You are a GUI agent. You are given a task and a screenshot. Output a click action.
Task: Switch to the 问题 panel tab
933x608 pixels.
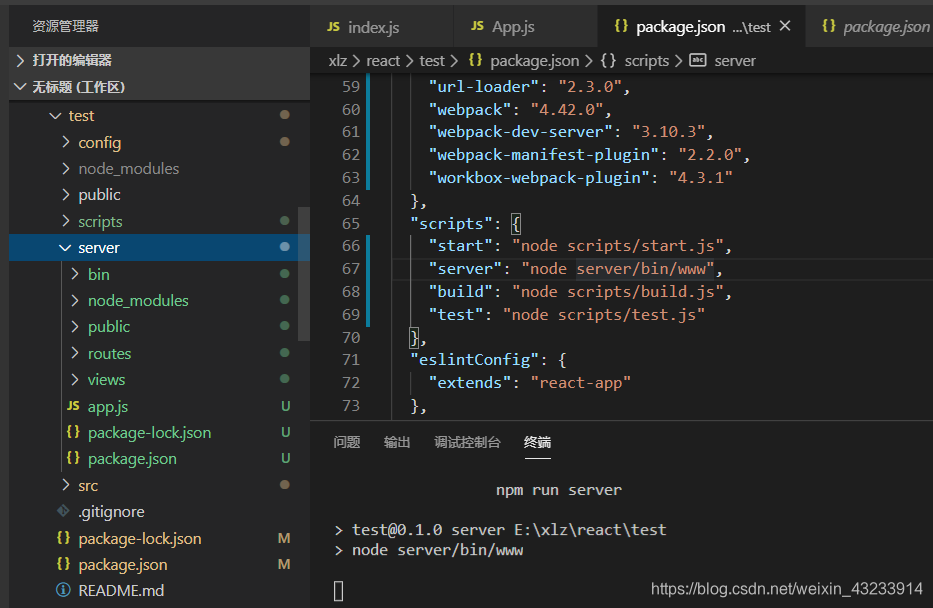pos(347,442)
